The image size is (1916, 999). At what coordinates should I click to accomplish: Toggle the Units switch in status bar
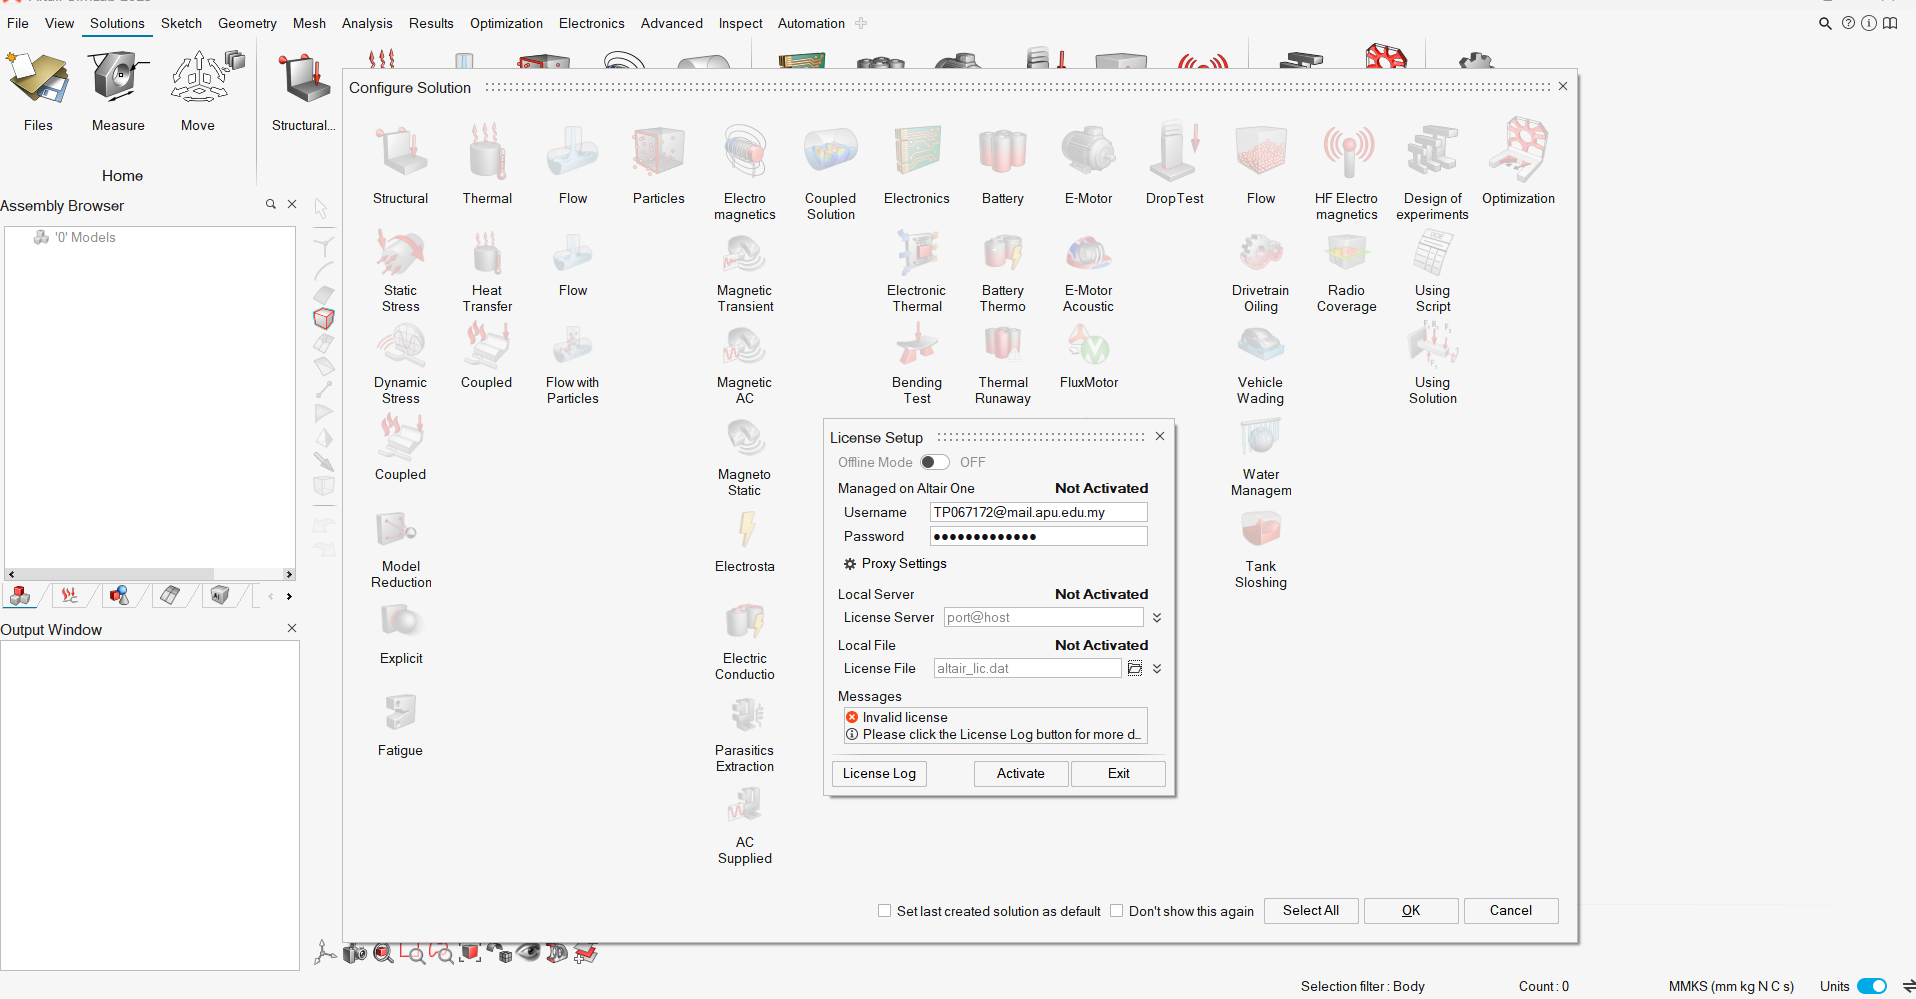[1872, 986]
